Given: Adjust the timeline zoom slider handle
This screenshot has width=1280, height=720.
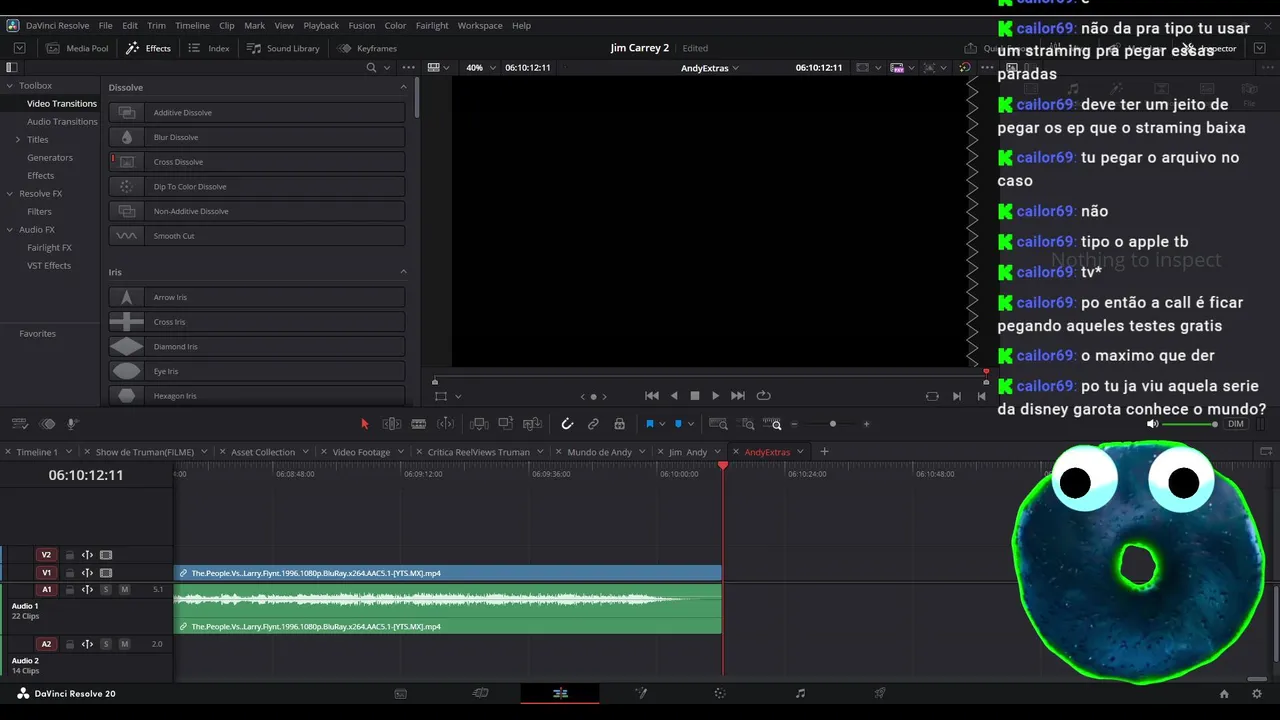Looking at the screenshot, I should [x=832, y=424].
